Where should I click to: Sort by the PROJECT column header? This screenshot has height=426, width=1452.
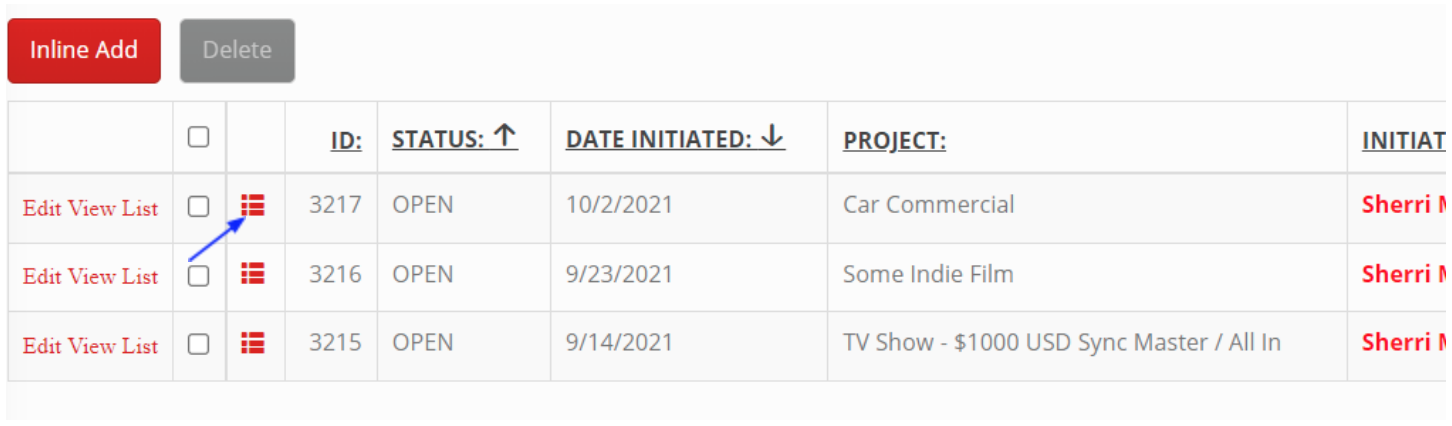coord(894,141)
